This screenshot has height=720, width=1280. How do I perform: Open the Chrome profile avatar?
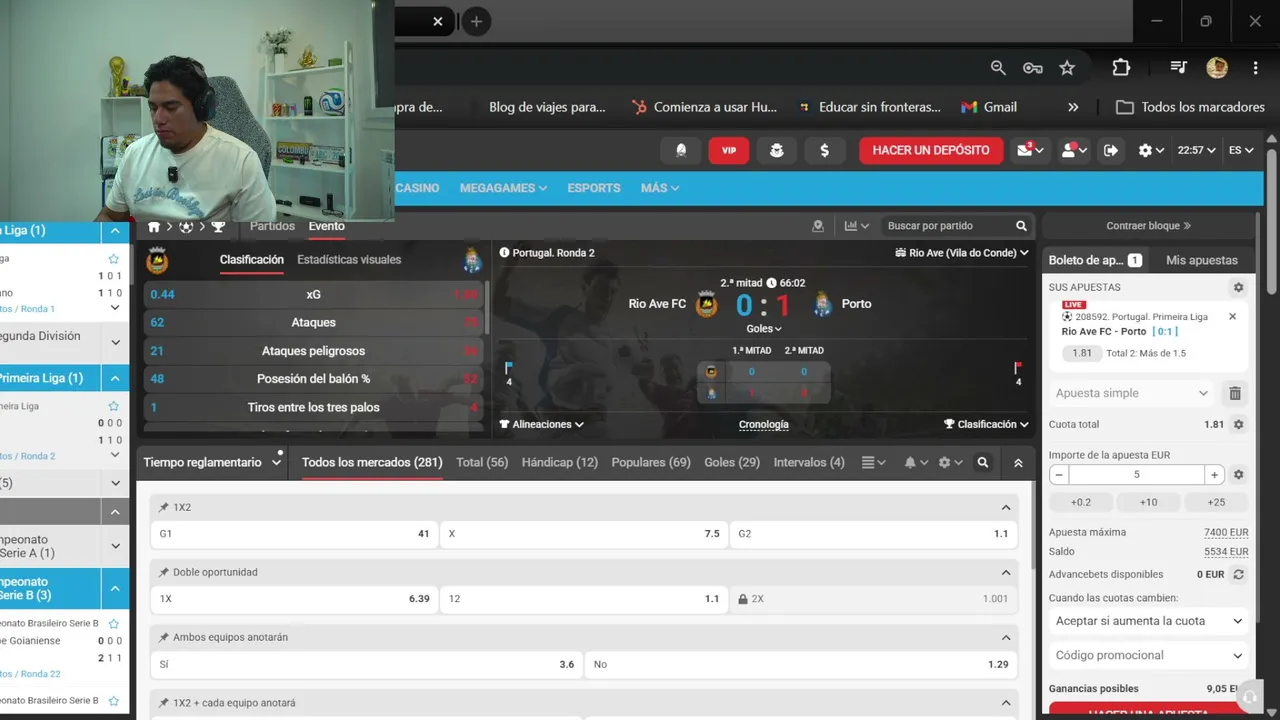1217,67
